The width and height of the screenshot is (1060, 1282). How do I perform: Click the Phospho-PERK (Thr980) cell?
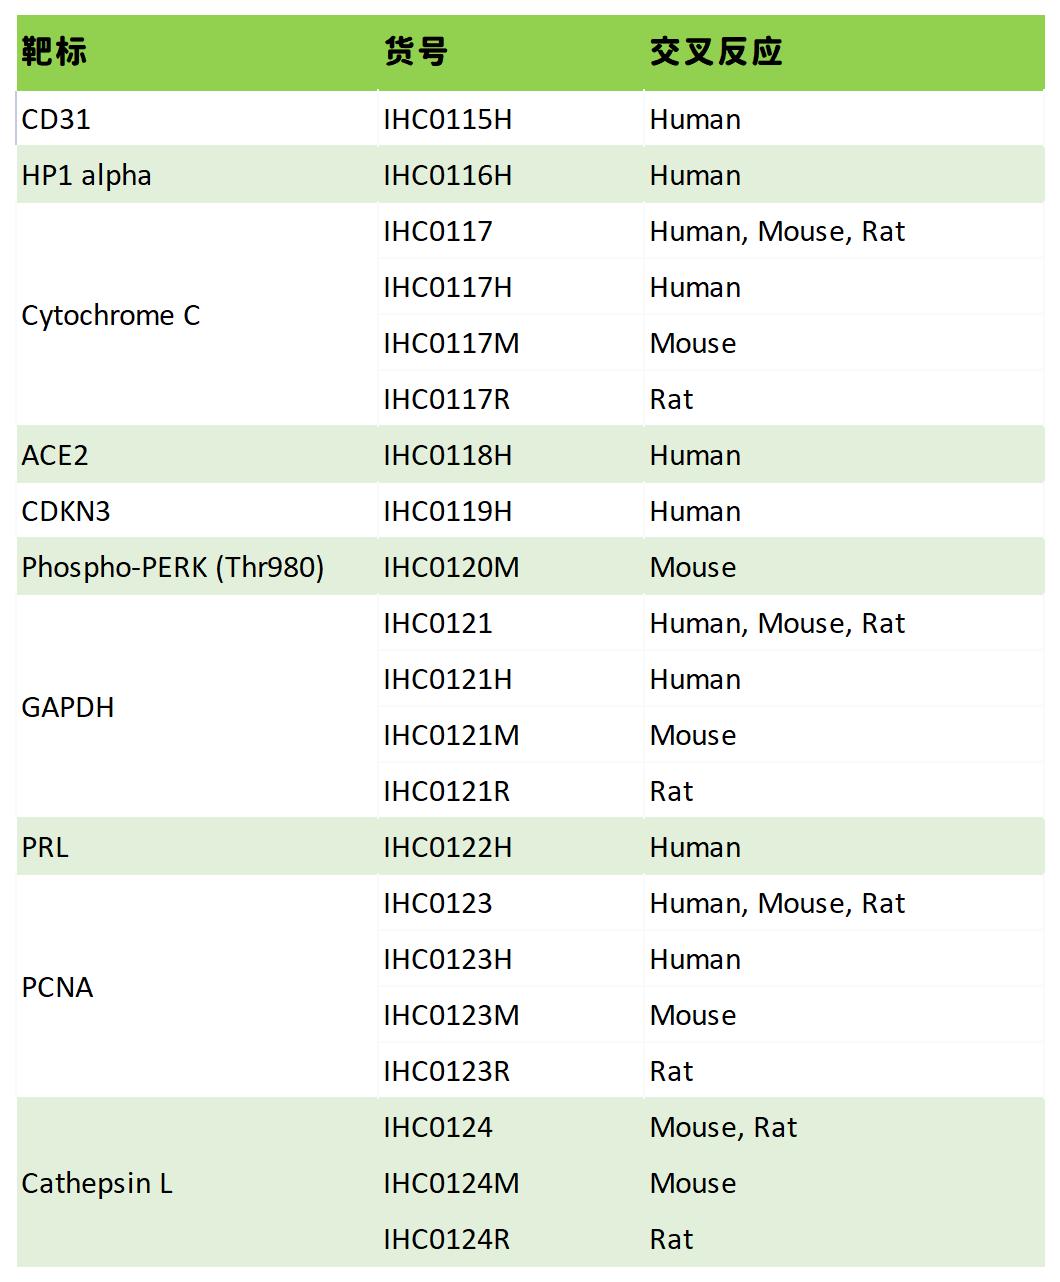coord(173,568)
